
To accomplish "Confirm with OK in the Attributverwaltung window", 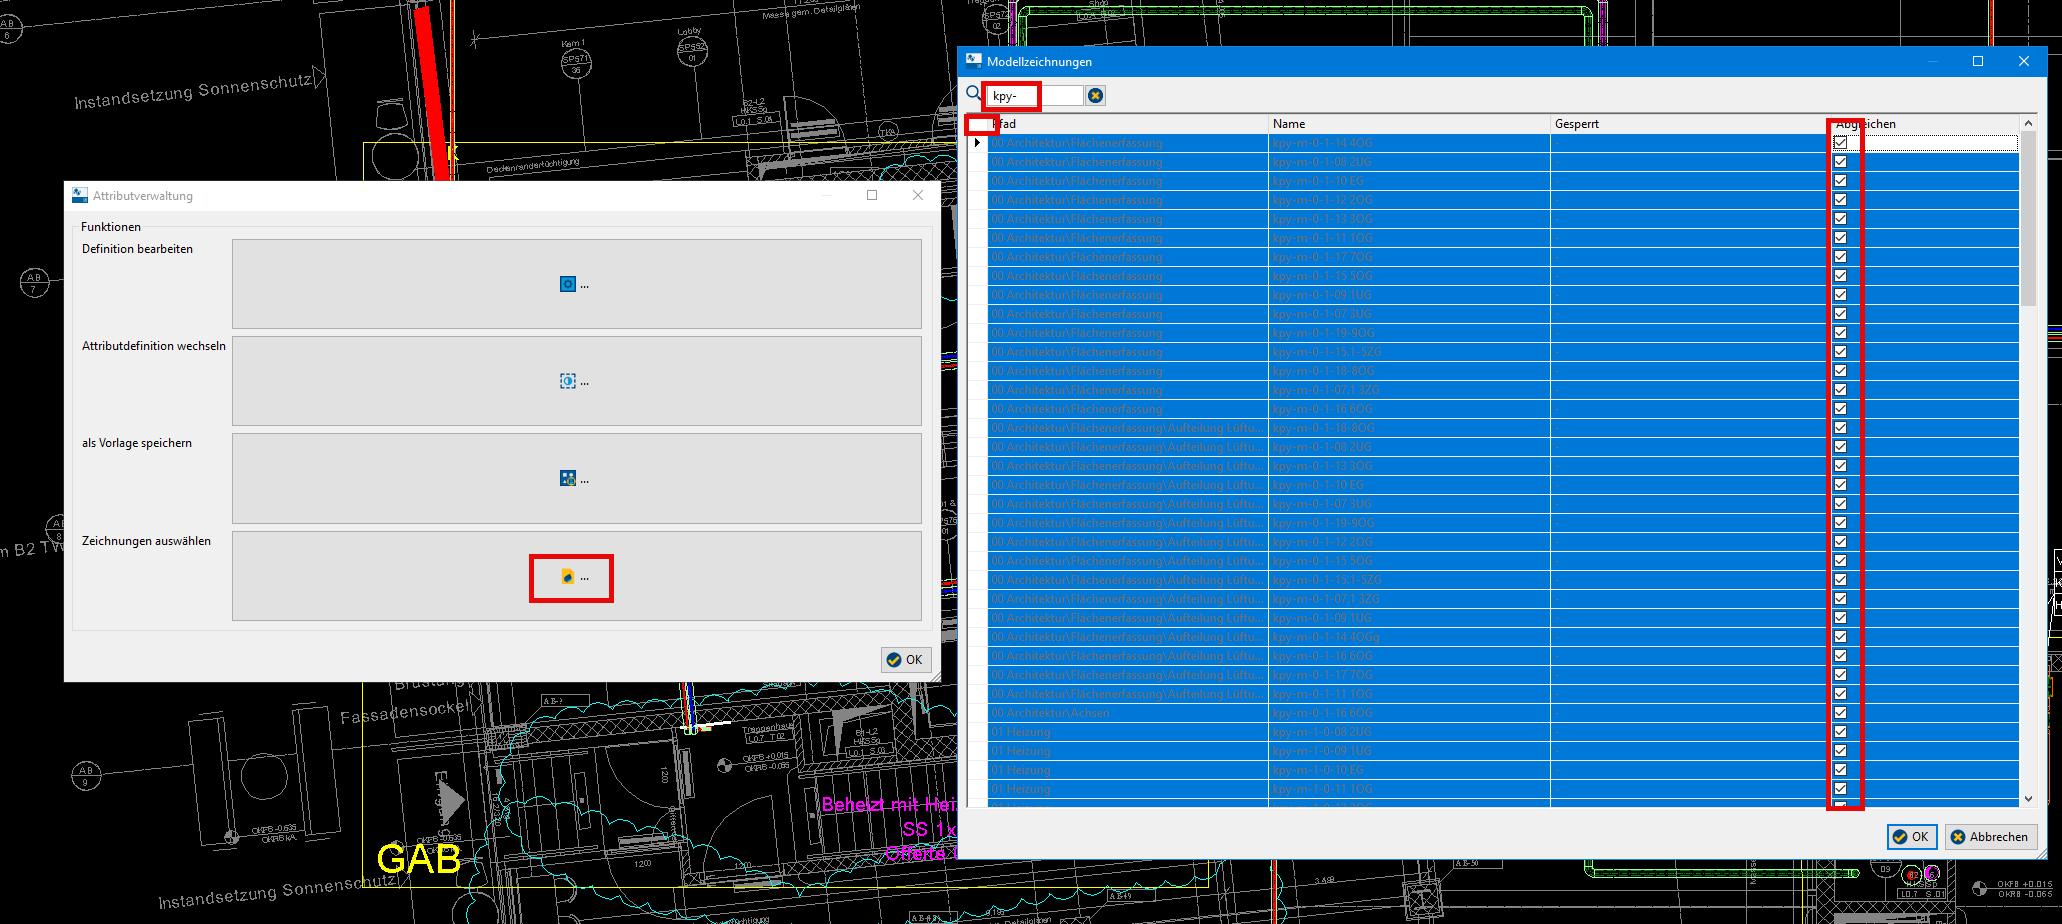I will 905,660.
